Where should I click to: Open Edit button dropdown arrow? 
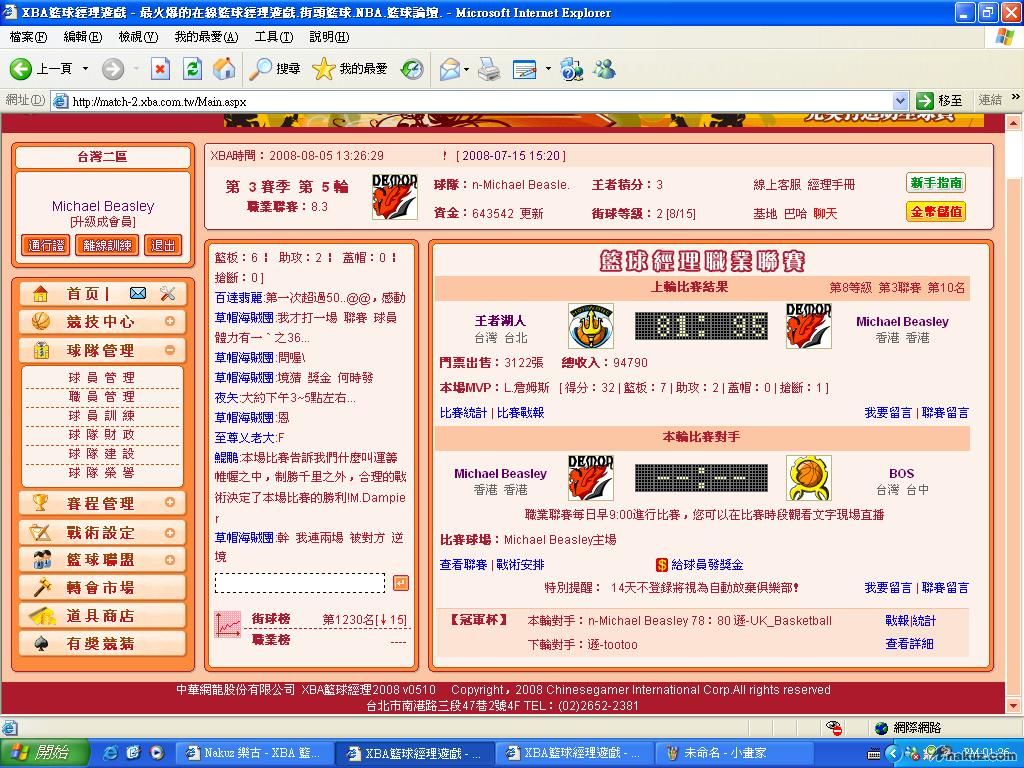pyautogui.click(x=548, y=69)
